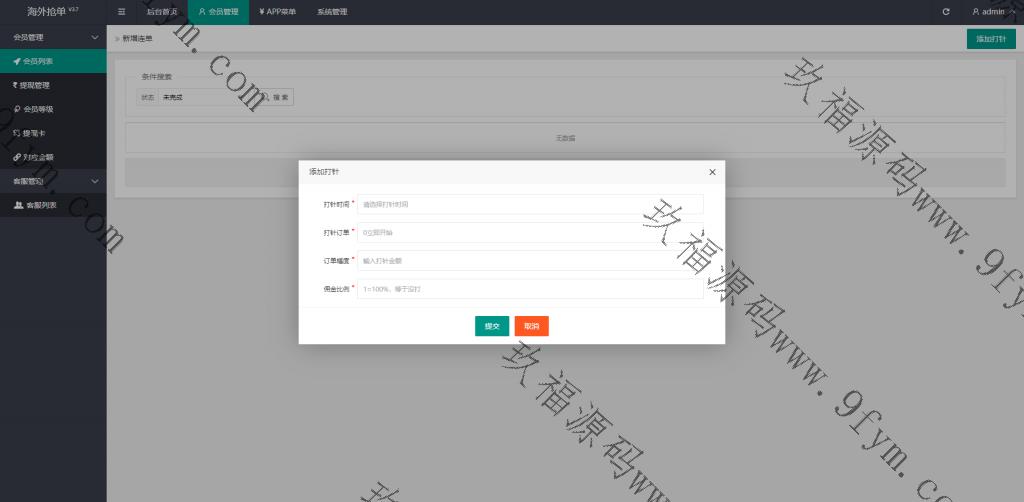
Task: Click the hamburger menu collapse icon
Action: click(121, 12)
